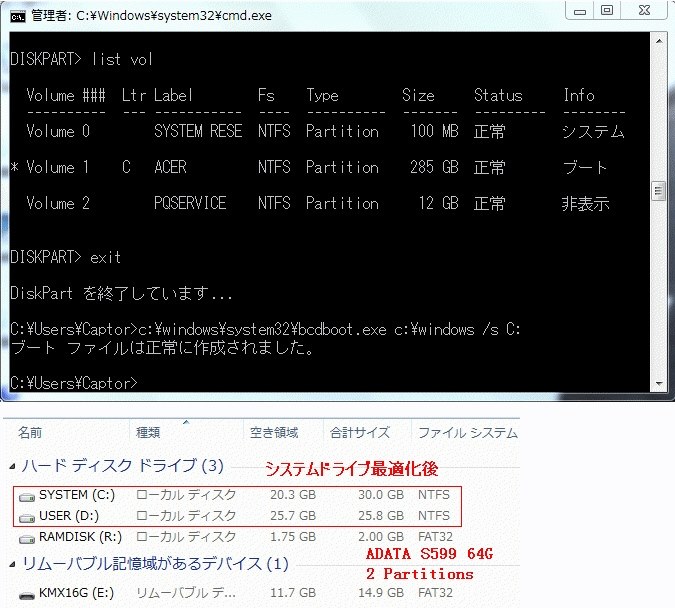
Task: Click the 11.7 GB free space value
Action: point(293,592)
